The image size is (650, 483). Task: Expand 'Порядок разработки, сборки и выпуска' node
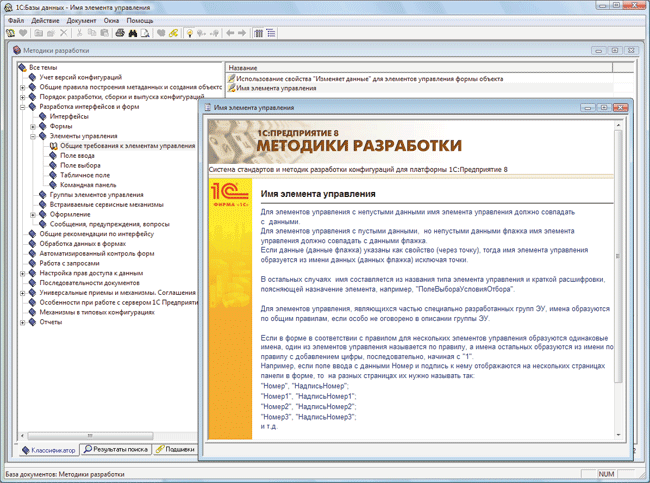tap(23, 97)
